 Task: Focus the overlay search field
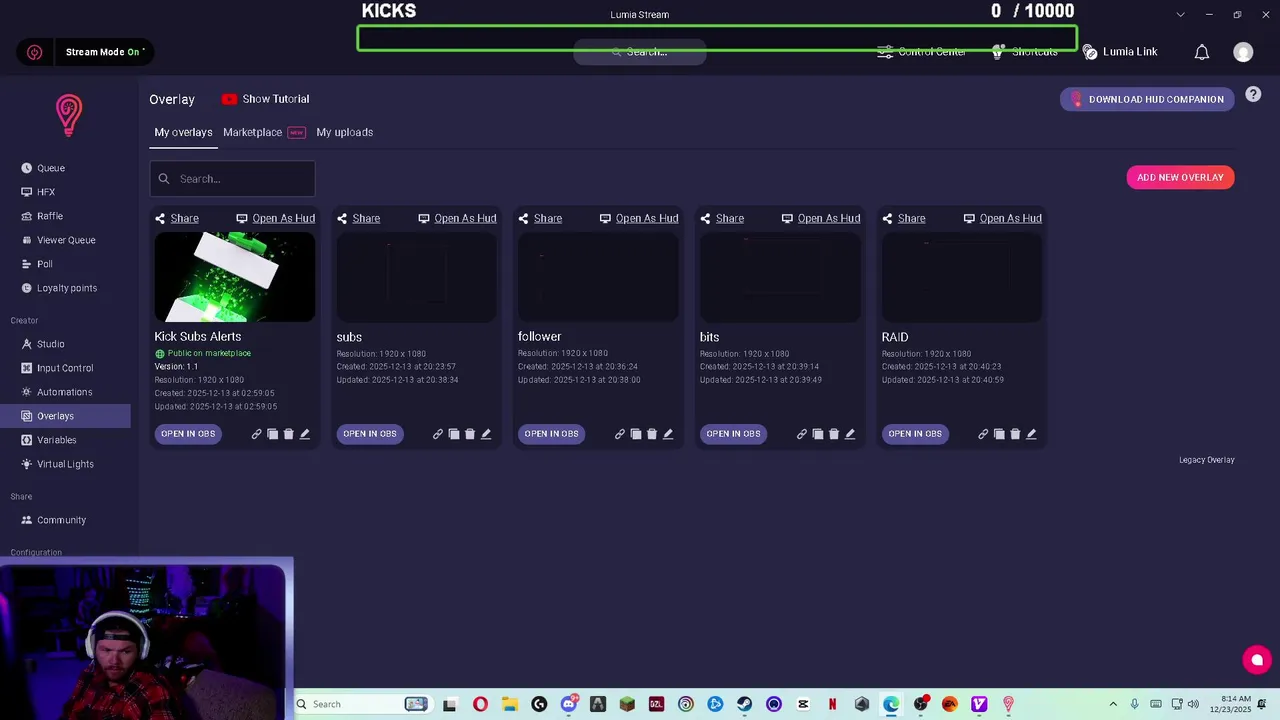coord(232,179)
